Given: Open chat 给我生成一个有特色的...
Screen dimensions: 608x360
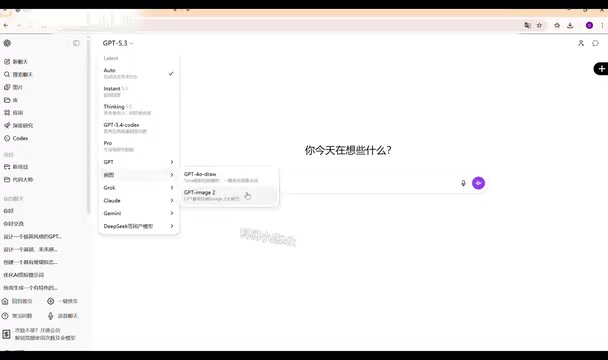Looking at the screenshot, I should point(30,288).
